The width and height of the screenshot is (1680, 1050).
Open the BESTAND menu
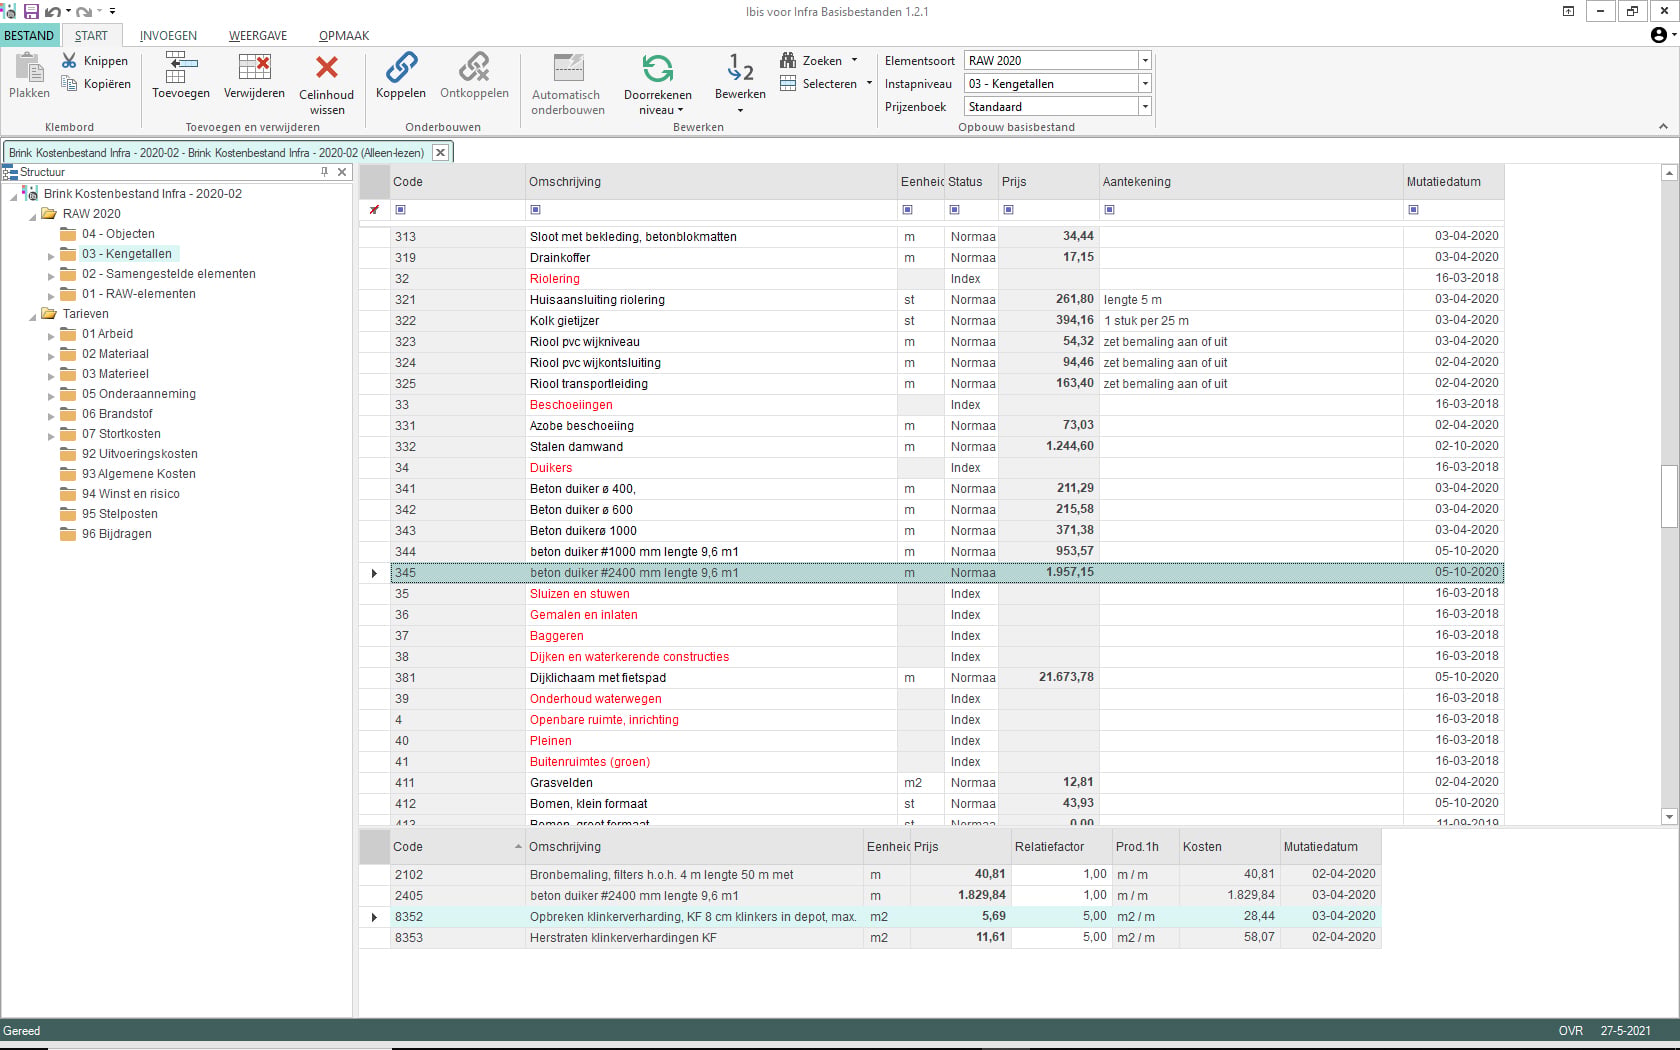pos(29,36)
